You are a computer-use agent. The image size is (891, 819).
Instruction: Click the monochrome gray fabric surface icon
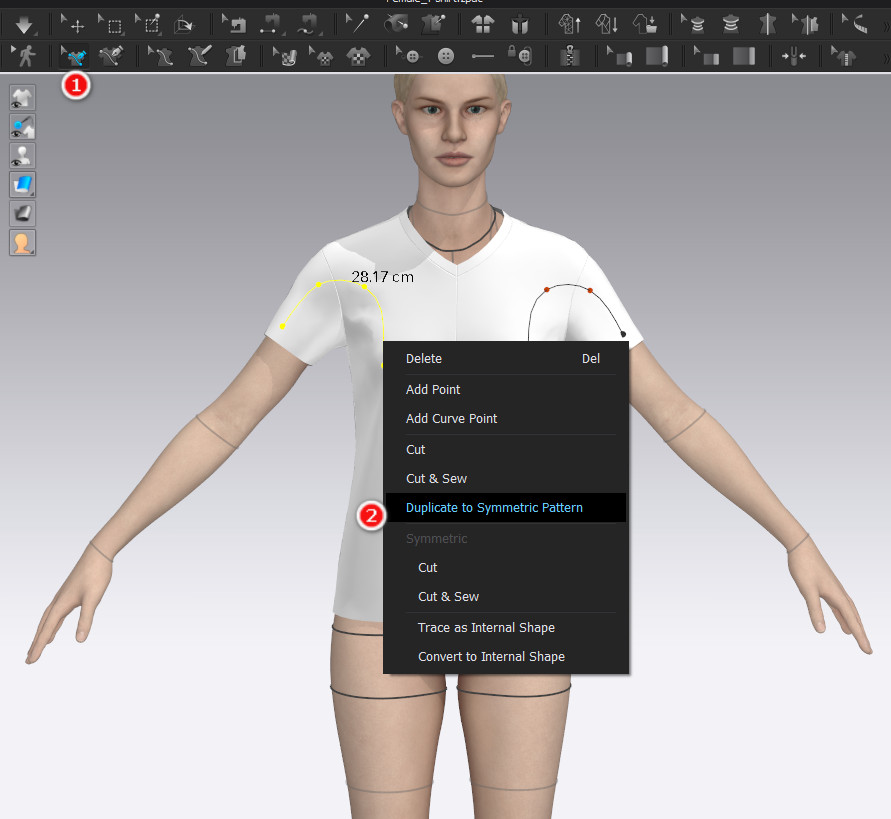22,213
